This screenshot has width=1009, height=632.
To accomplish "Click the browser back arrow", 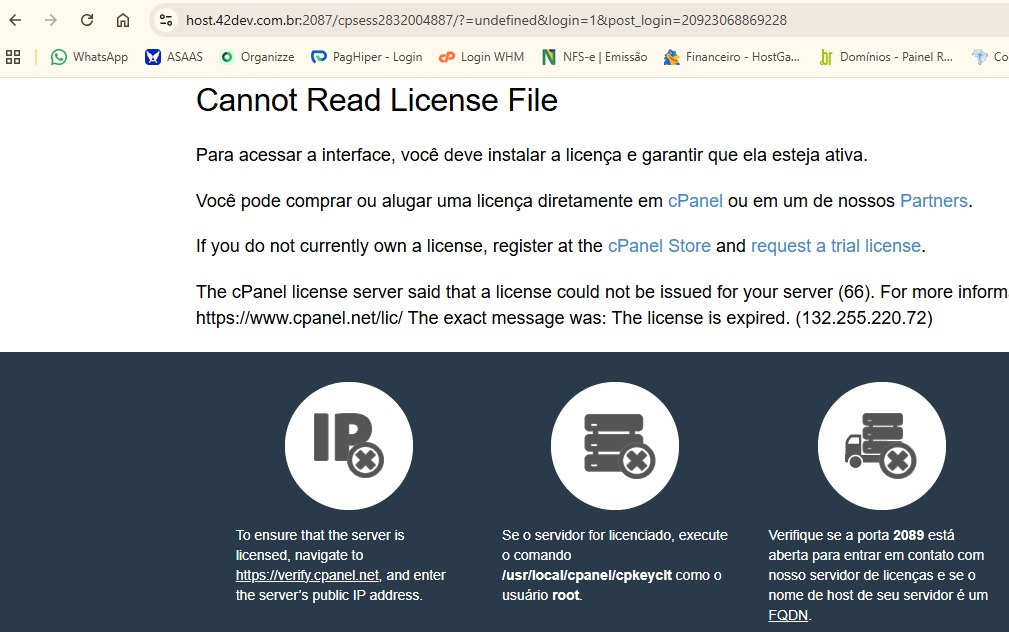I will click(16, 20).
